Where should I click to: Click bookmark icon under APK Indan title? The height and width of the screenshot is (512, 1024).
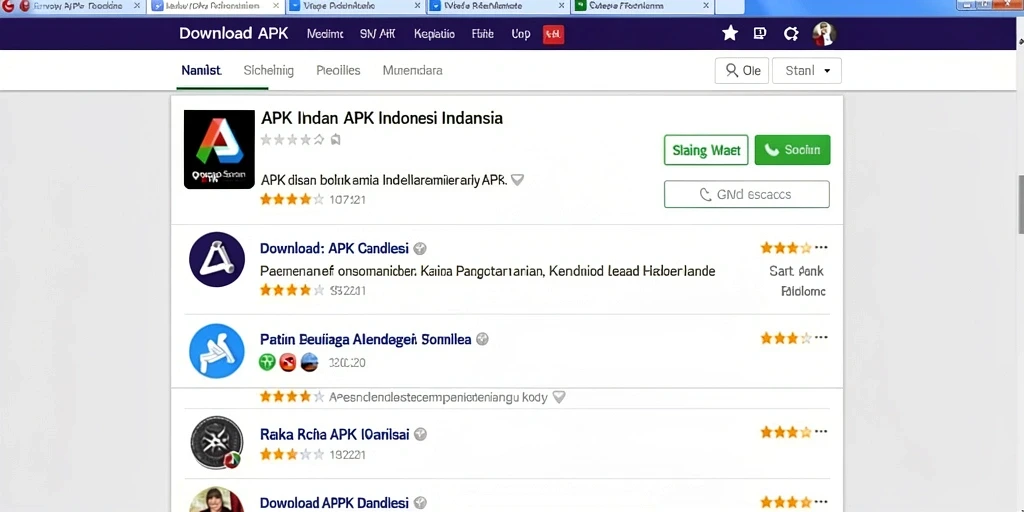[x=336, y=139]
